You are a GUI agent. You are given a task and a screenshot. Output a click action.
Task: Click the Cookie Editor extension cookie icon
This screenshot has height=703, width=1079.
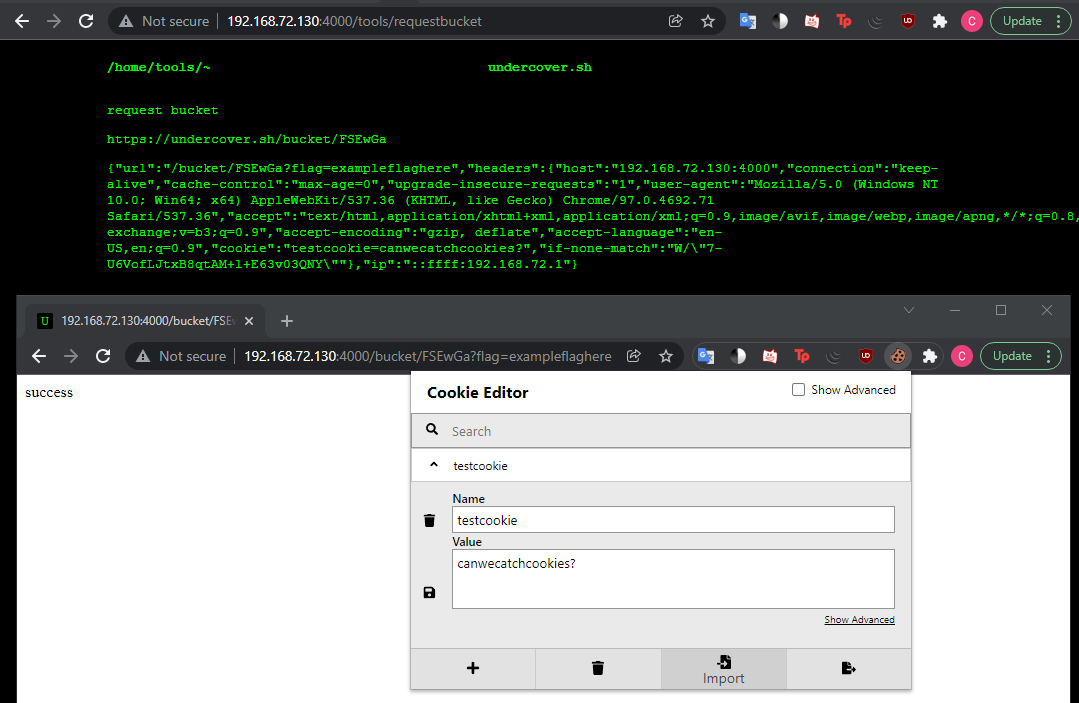coord(898,356)
